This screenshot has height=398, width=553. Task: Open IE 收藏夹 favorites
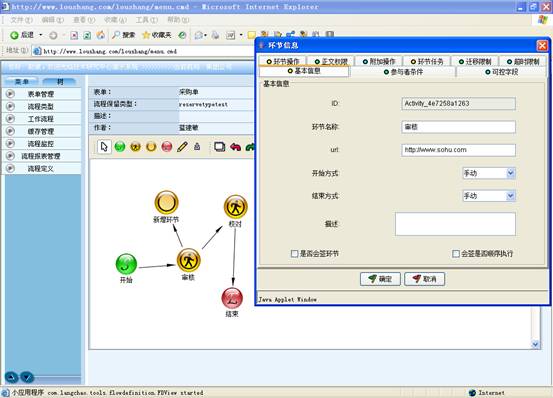click(x=157, y=35)
